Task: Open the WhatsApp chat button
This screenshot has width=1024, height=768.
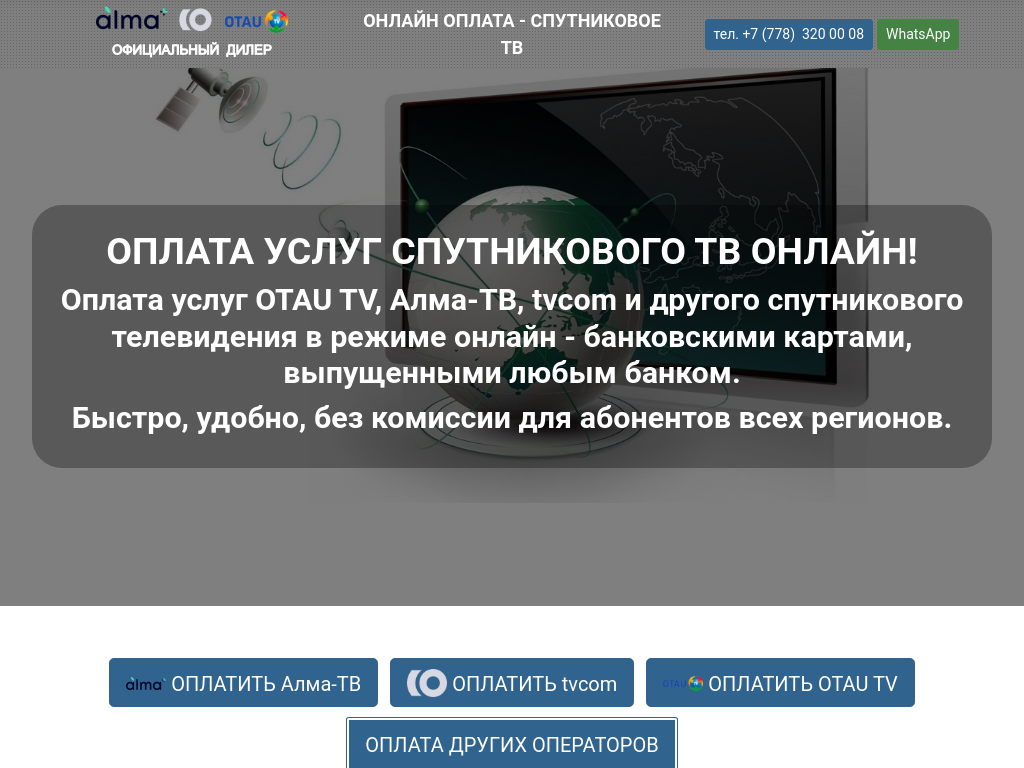Action: [x=918, y=34]
